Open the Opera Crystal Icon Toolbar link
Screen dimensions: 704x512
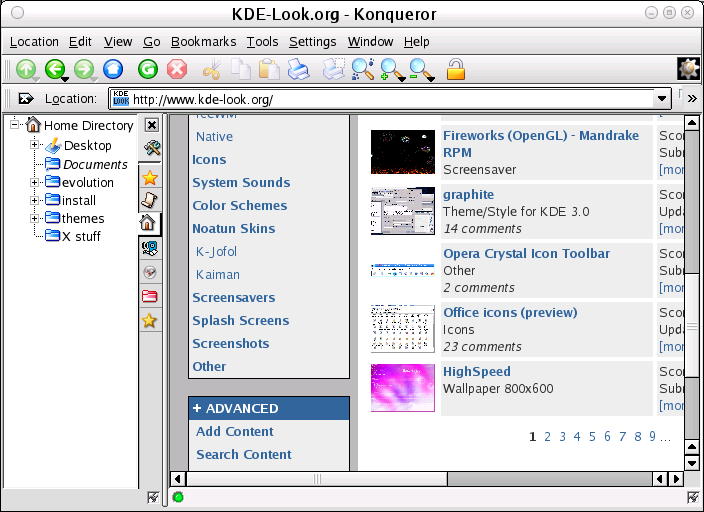pyautogui.click(x=527, y=253)
